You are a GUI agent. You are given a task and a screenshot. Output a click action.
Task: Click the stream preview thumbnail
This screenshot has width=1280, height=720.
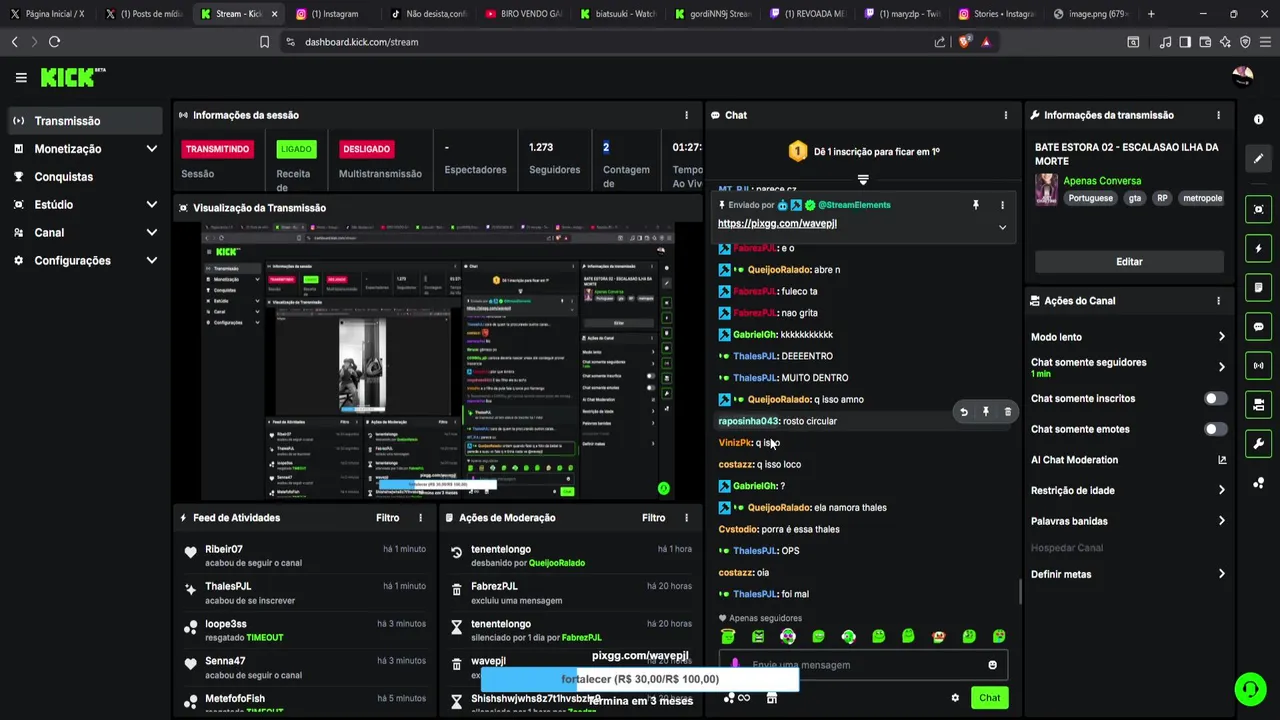coord(438,361)
